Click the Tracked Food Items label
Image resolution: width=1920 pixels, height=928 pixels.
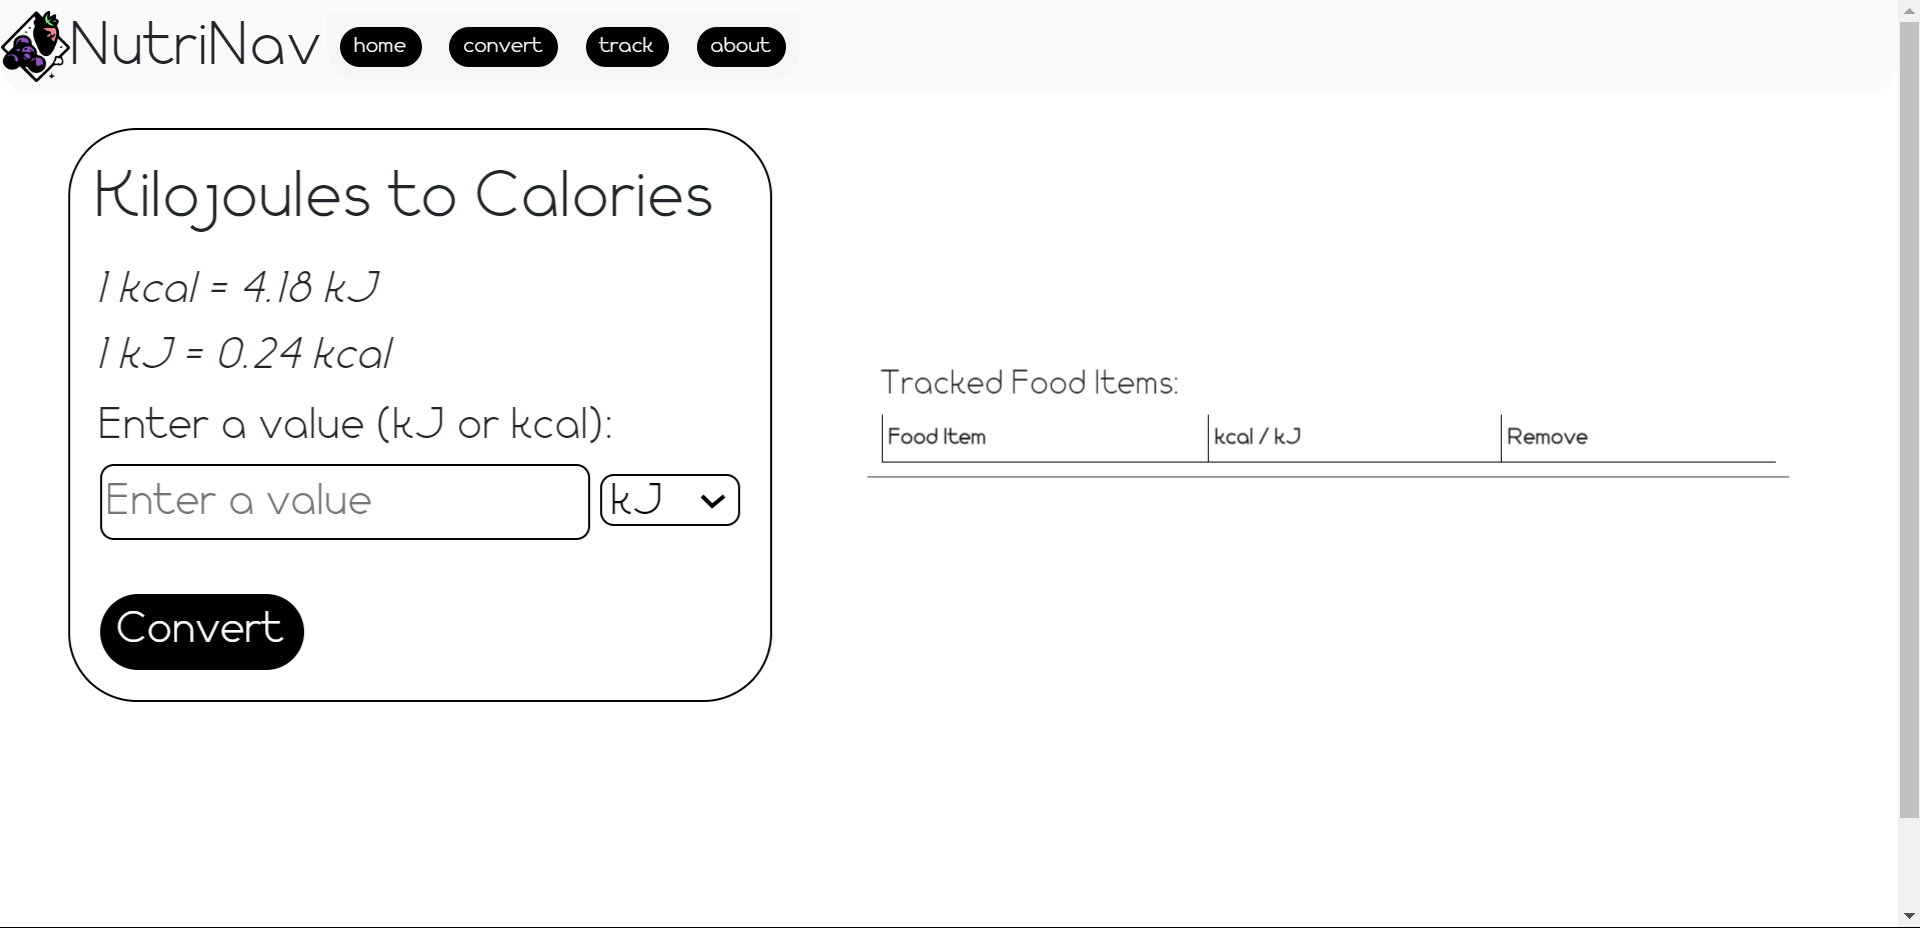1029,383
